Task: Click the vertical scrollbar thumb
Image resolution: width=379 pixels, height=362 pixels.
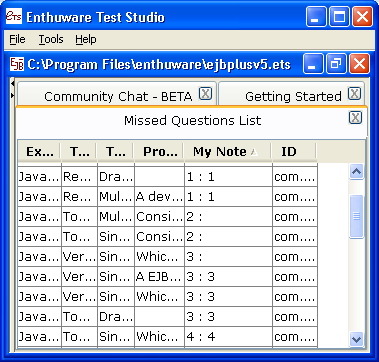Action: click(356, 216)
